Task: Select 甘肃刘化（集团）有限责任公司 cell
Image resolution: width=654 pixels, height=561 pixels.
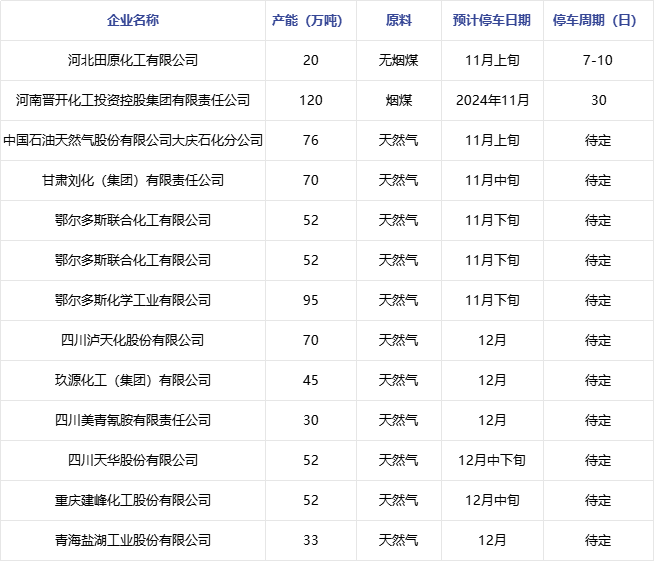Action: tap(133, 180)
